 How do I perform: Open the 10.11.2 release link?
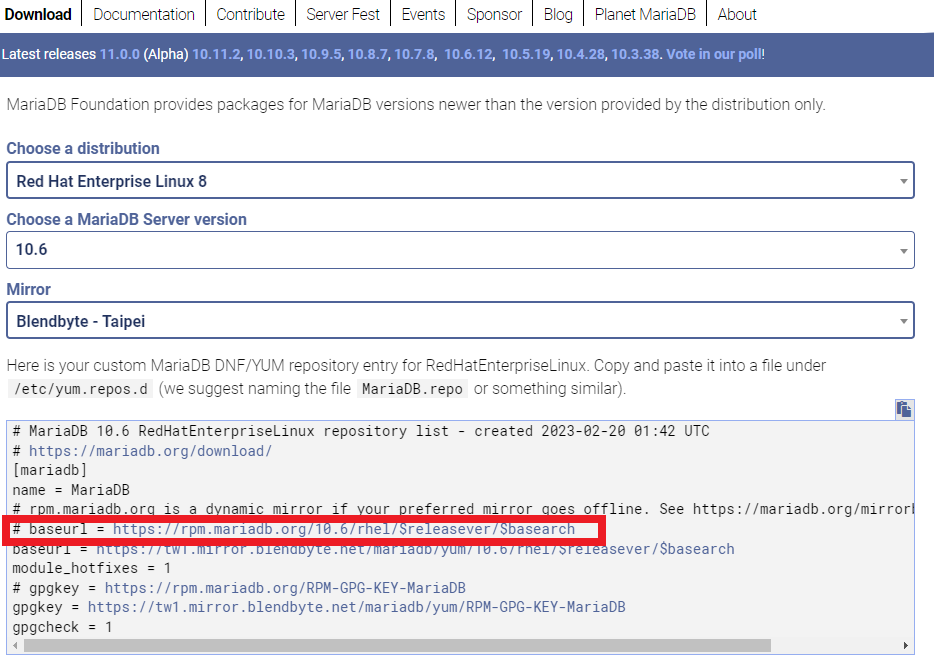(x=216, y=54)
